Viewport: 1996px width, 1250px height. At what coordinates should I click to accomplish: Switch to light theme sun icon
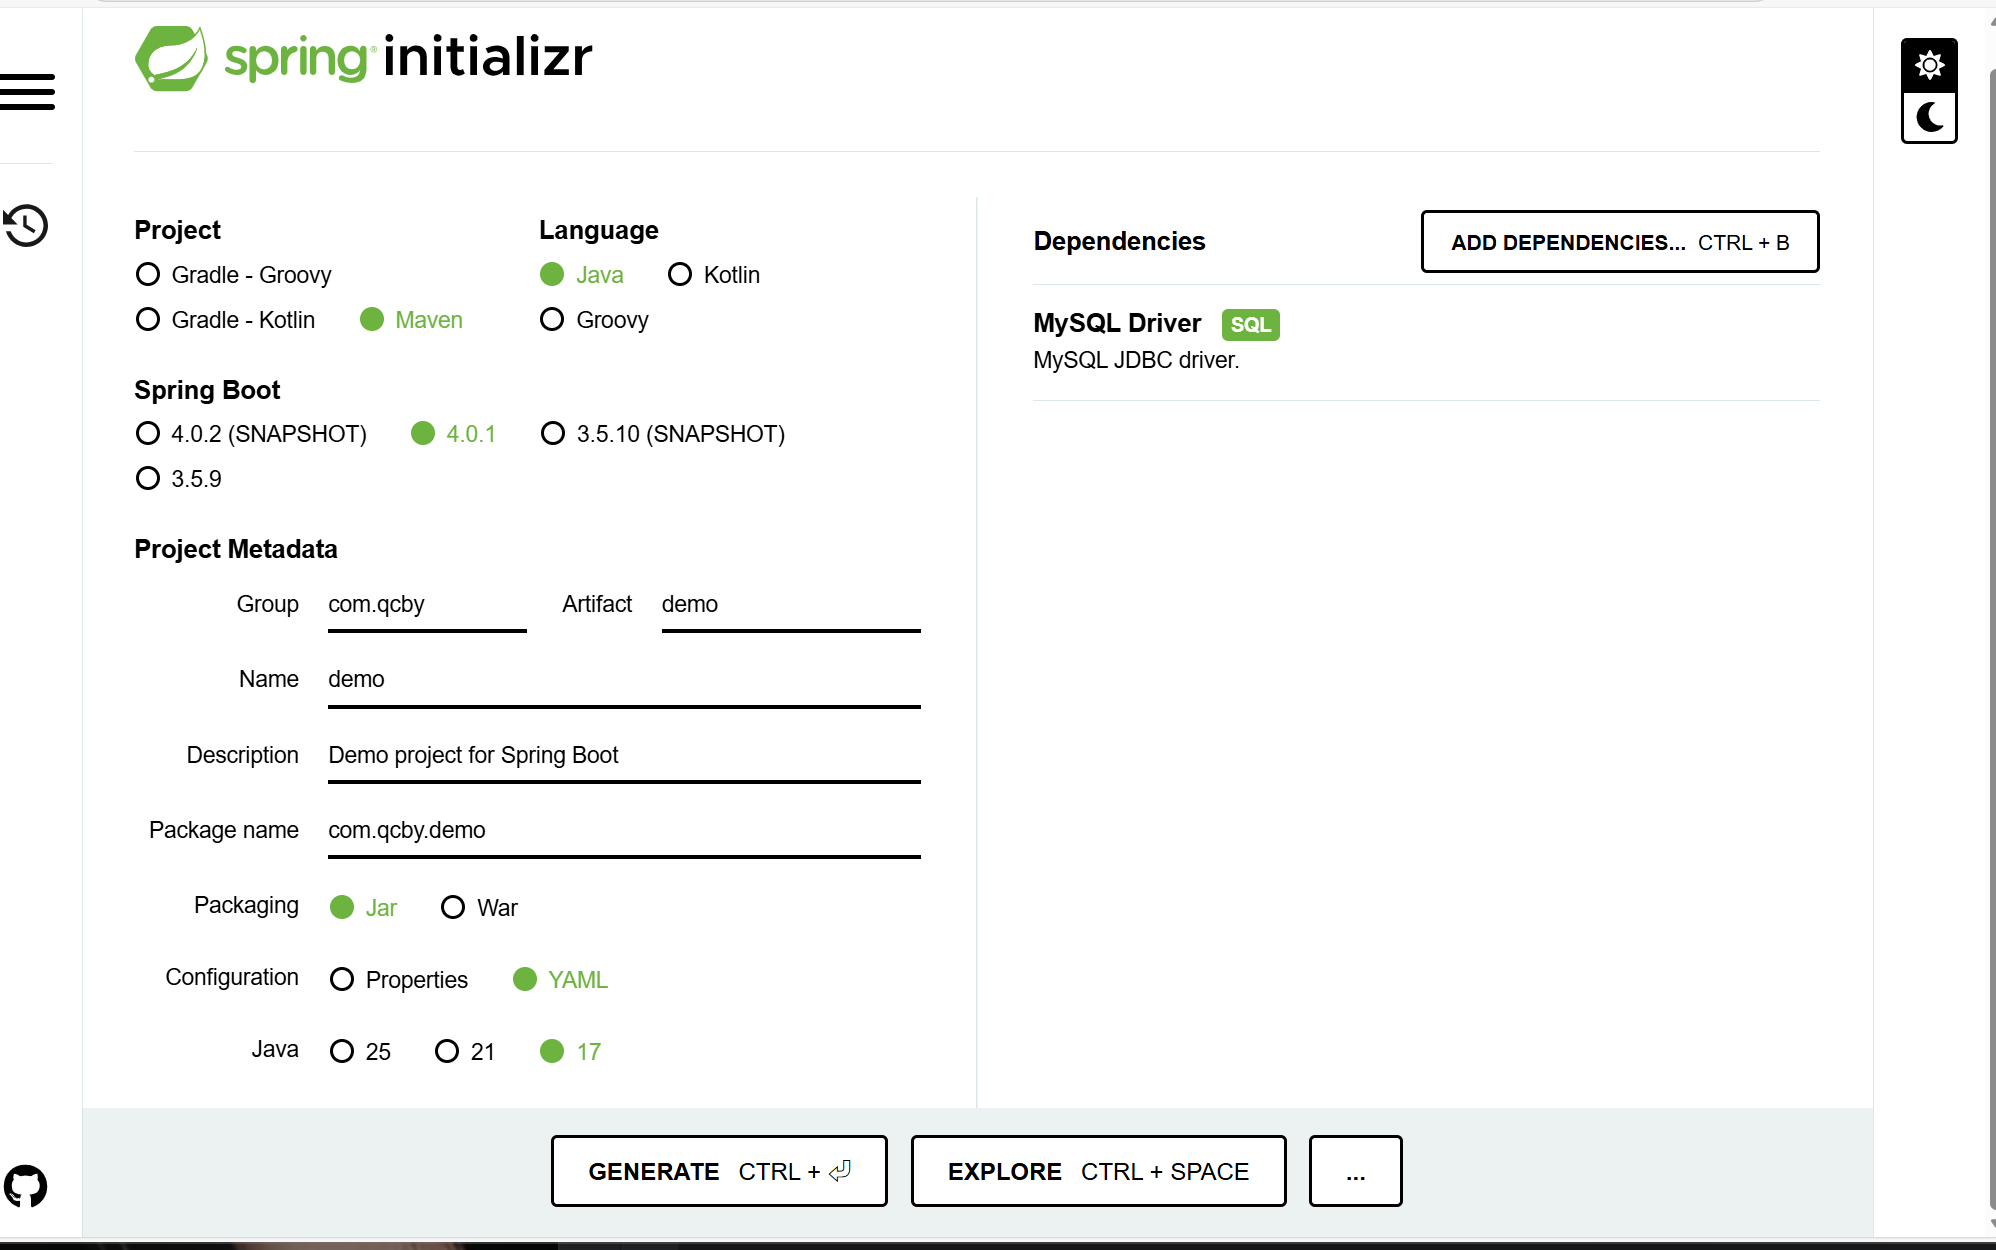pyautogui.click(x=1928, y=66)
